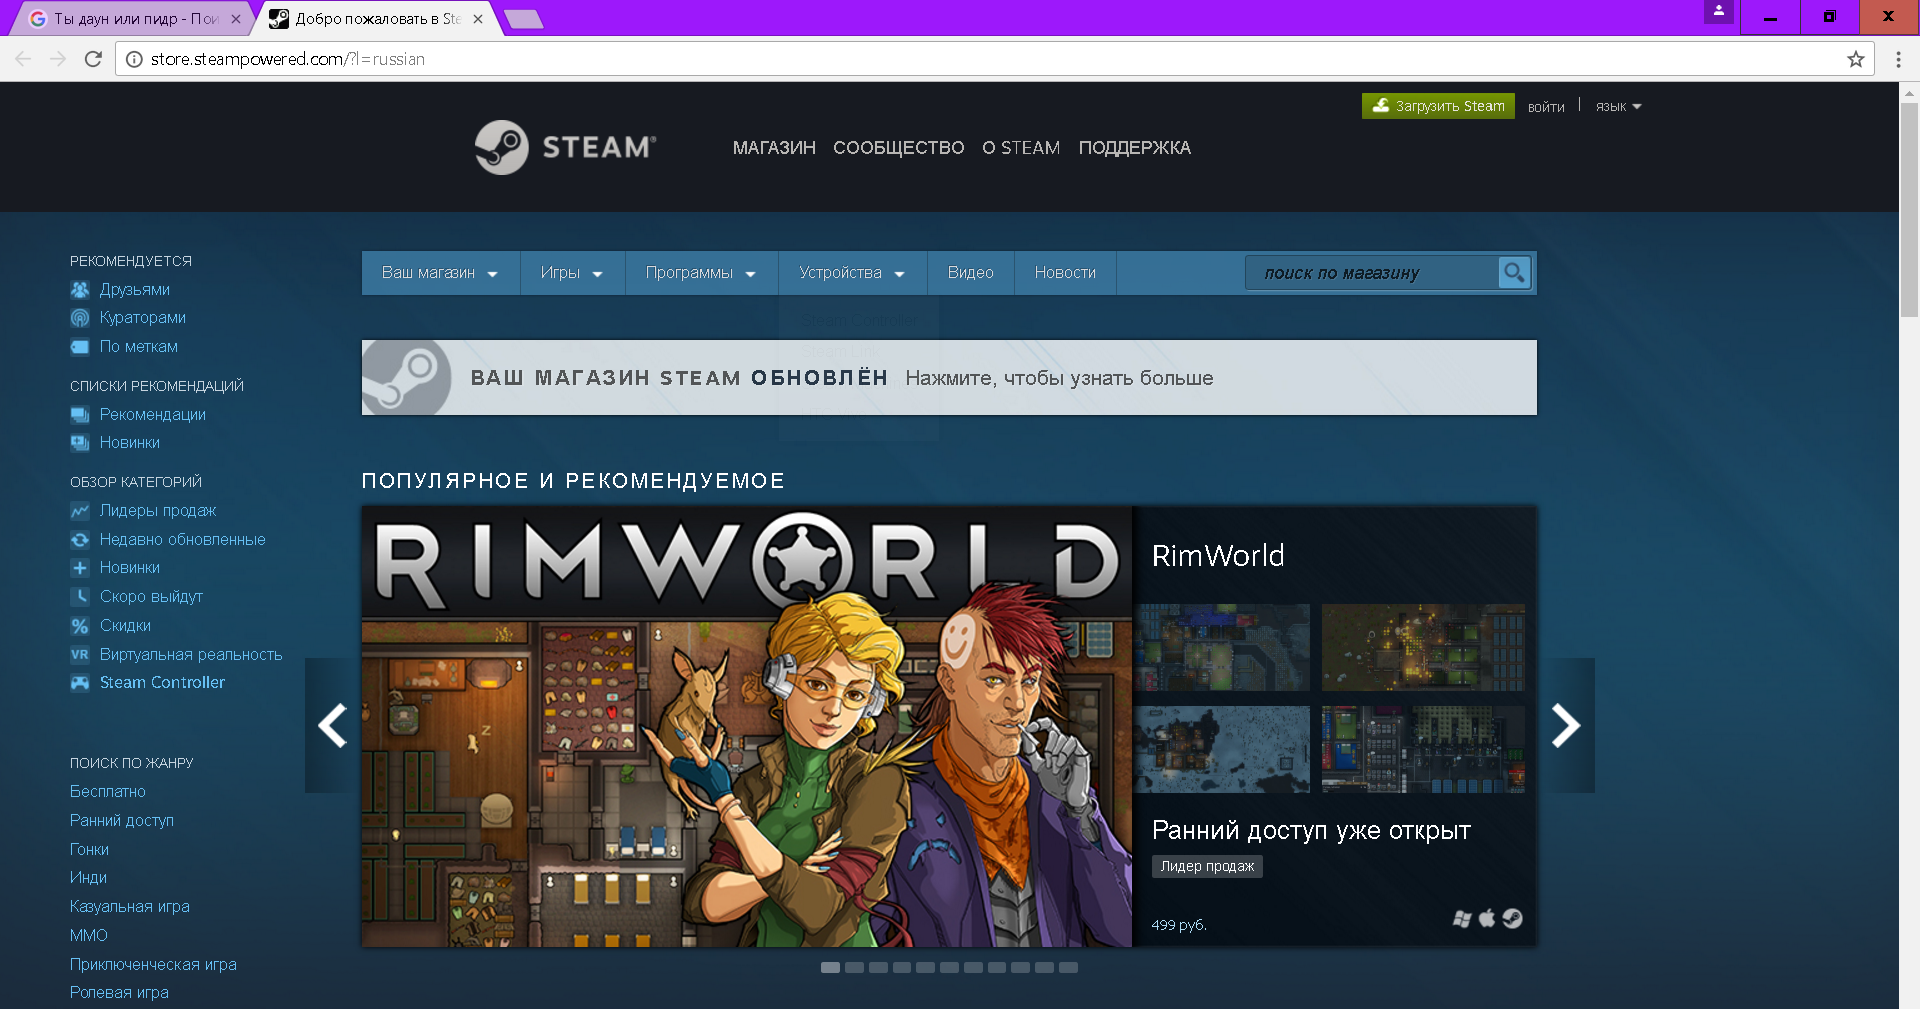The image size is (1920, 1009).
Task: Open the top-right RimWorld screenshot thumbnail
Action: [1423, 647]
